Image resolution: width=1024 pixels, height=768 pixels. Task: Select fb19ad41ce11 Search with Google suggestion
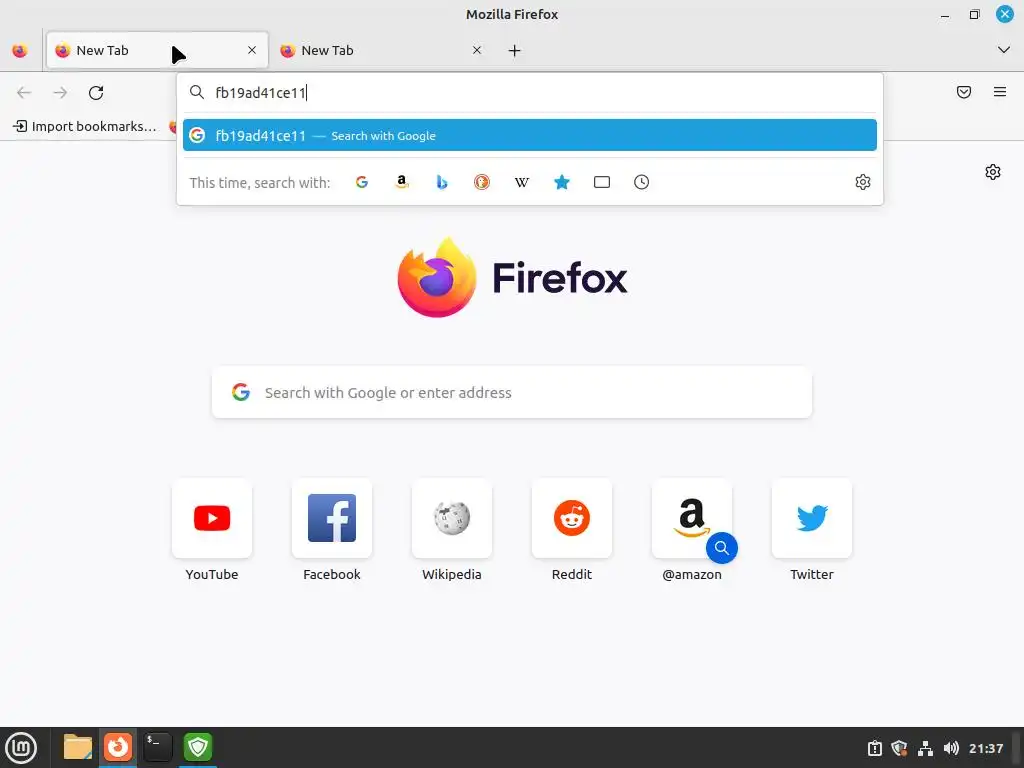pos(530,135)
